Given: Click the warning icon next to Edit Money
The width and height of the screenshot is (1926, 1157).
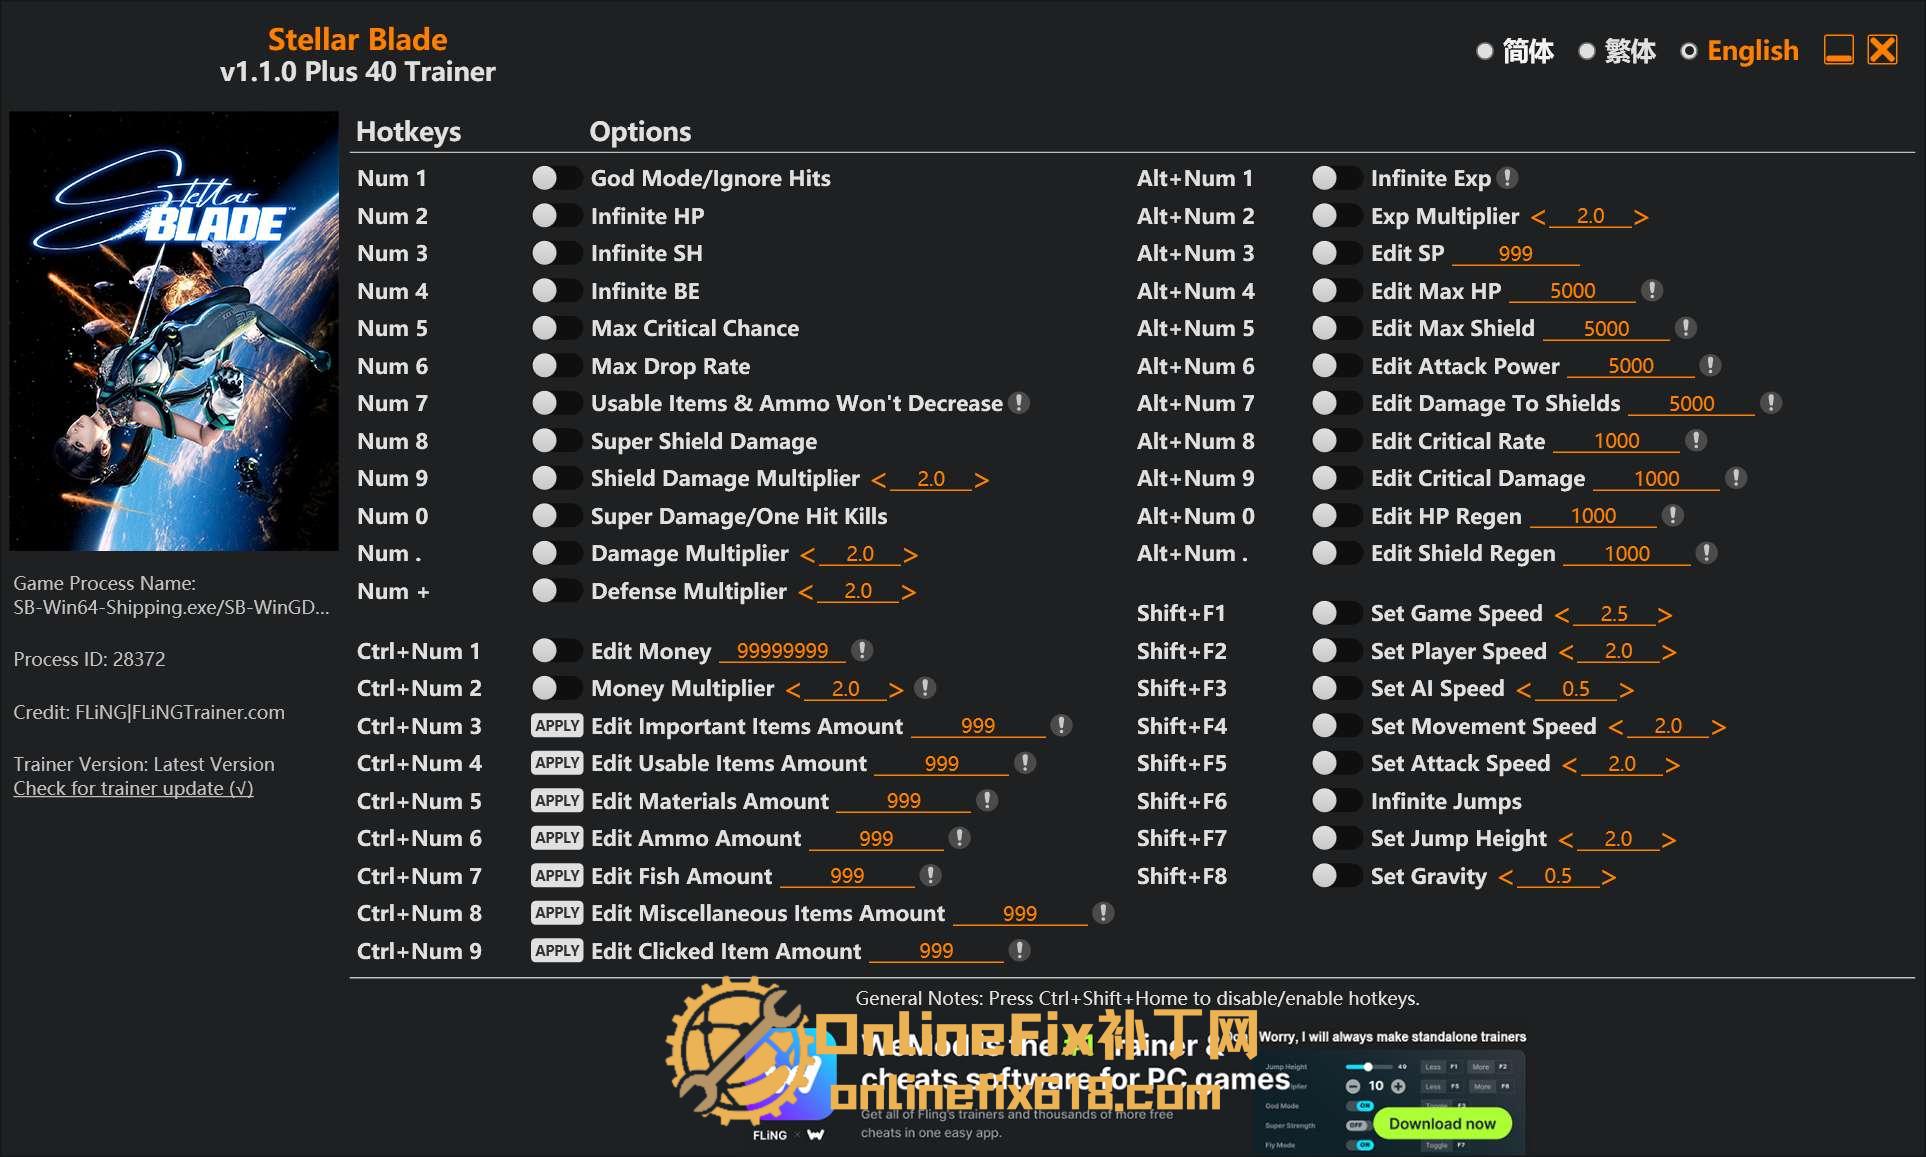Looking at the screenshot, I should [862, 651].
